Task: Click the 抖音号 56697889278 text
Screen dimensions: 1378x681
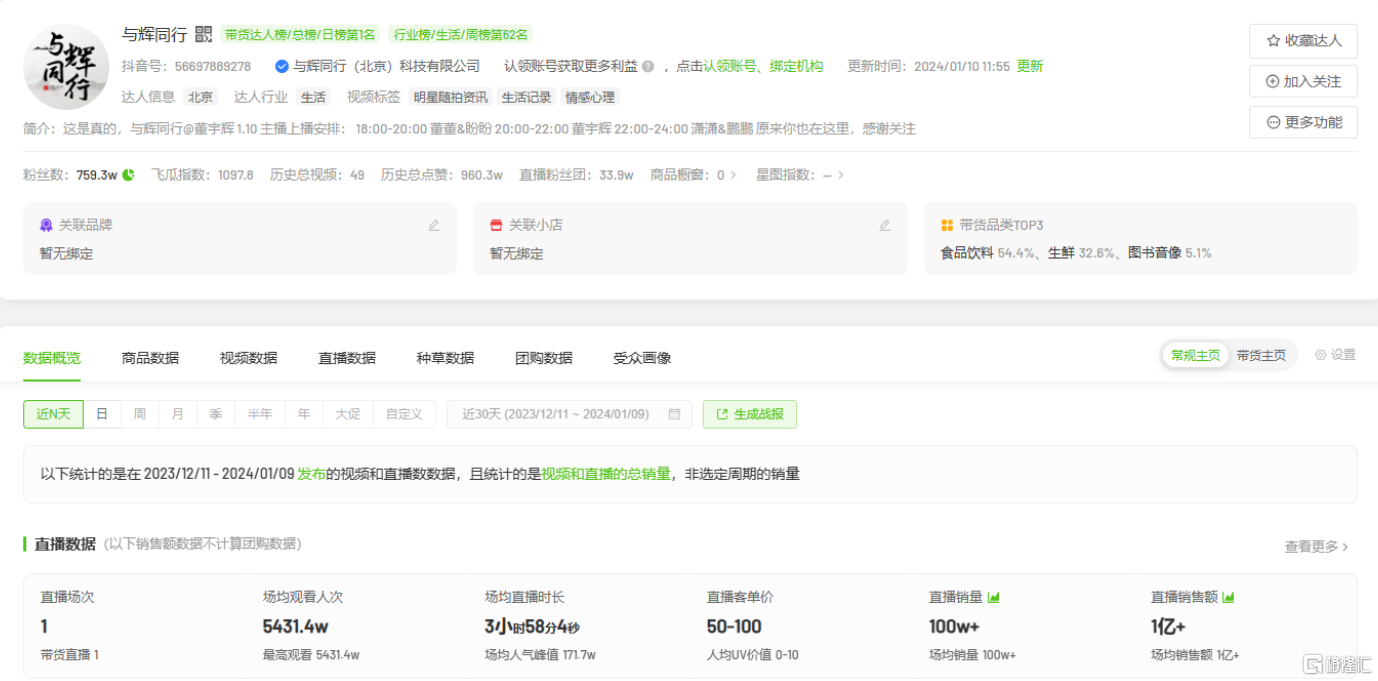Action: pyautogui.click(x=186, y=66)
